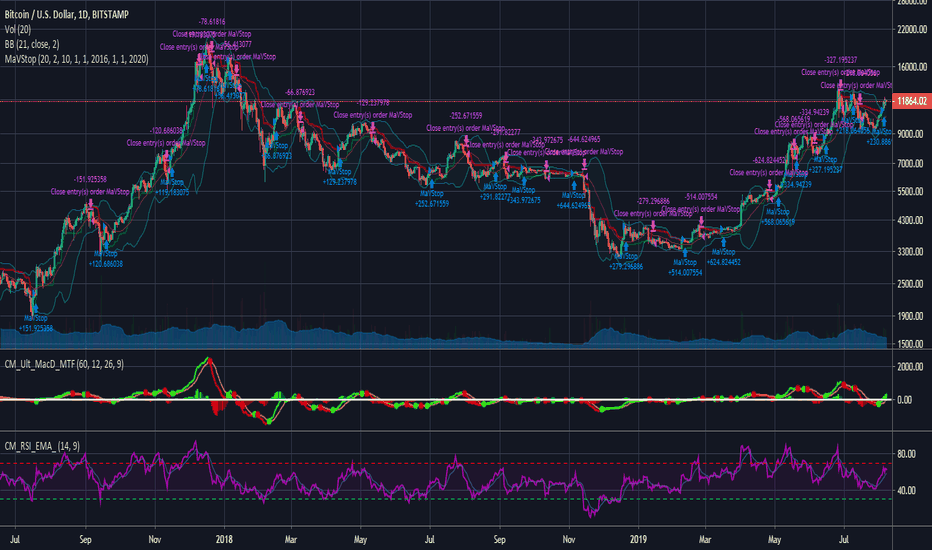The height and width of the screenshot is (550, 932).
Task: Click the +644.624965 MaVStop entry label
Action: (x=574, y=205)
